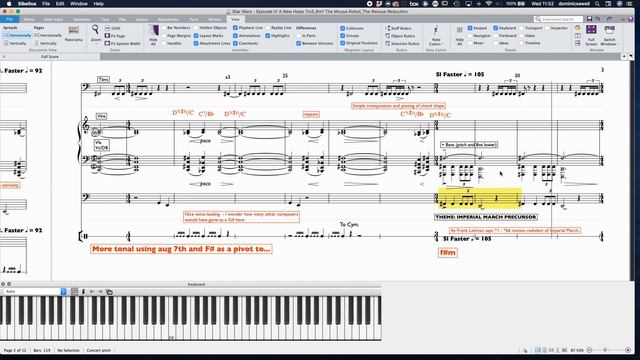640x360 pixels.
Task: Select the Panorama view icon
Action: coord(73,33)
